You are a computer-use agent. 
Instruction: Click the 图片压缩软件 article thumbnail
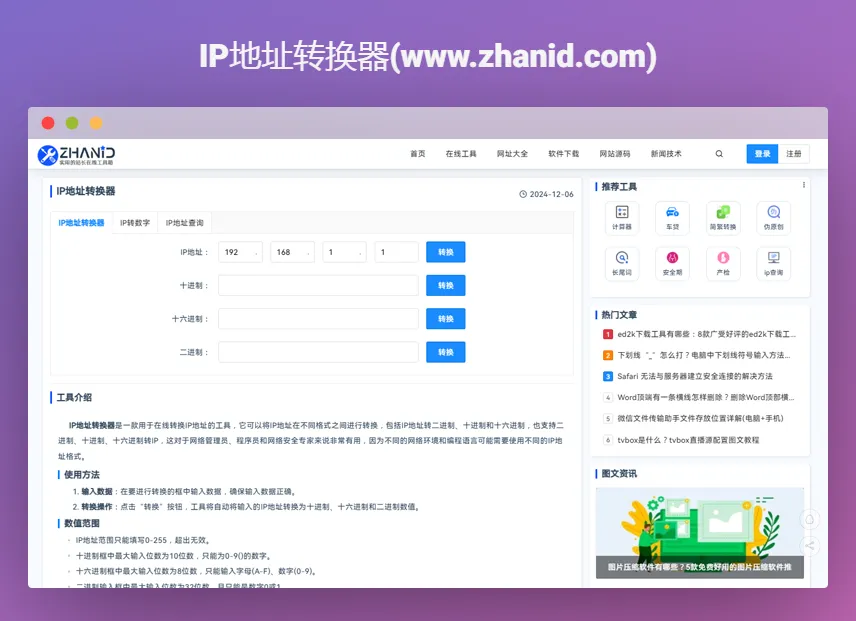pyautogui.click(x=700, y=528)
